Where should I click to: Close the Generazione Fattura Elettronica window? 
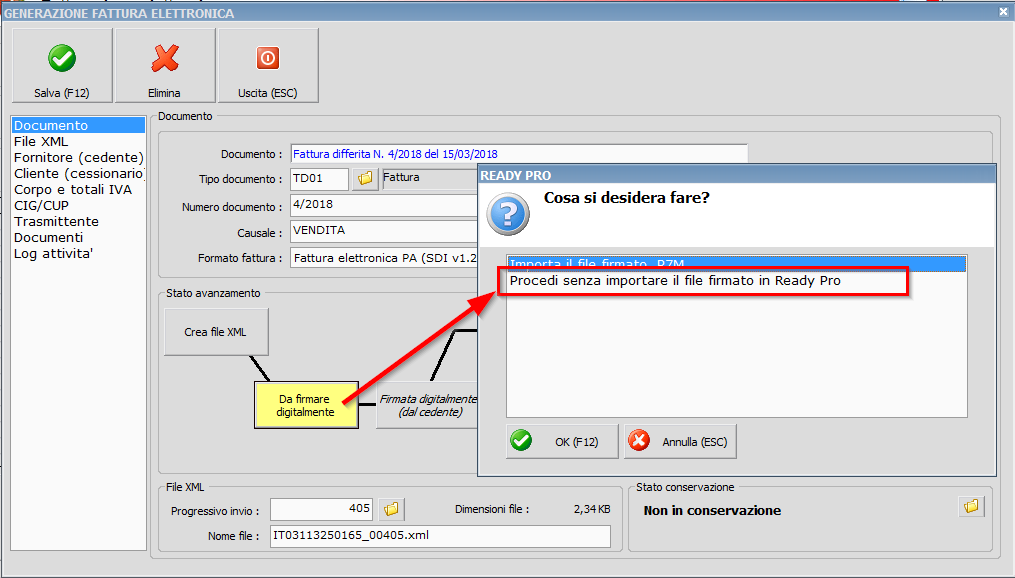point(1003,12)
